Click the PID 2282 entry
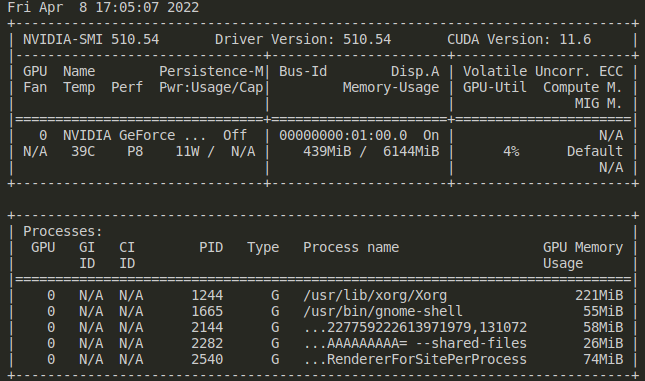Viewport: 645px width, 381px height. pos(207,344)
